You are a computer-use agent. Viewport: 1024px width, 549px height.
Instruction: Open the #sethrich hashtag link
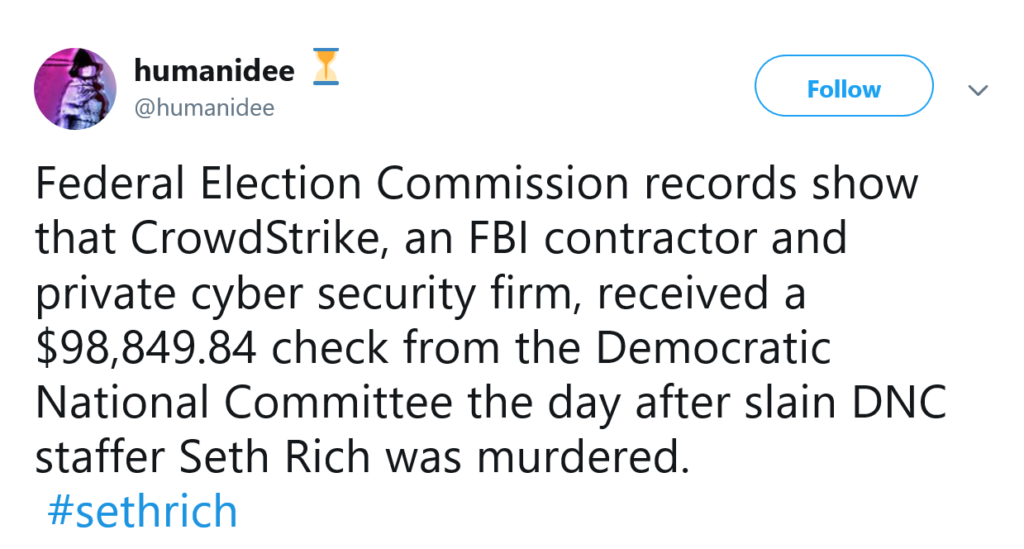142,512
